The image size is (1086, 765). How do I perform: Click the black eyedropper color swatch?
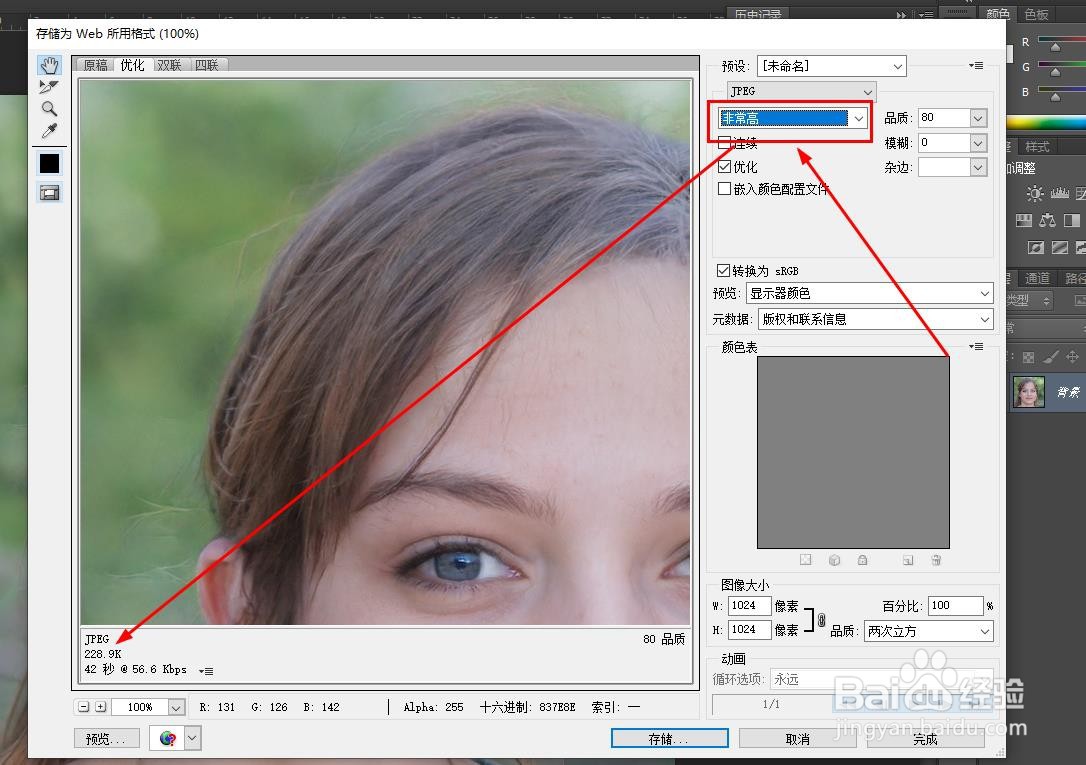point(49,163)
